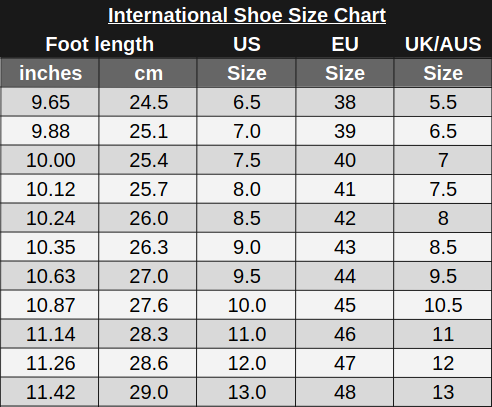
Task: Click the inches column header
Action: tap(50, 73)
